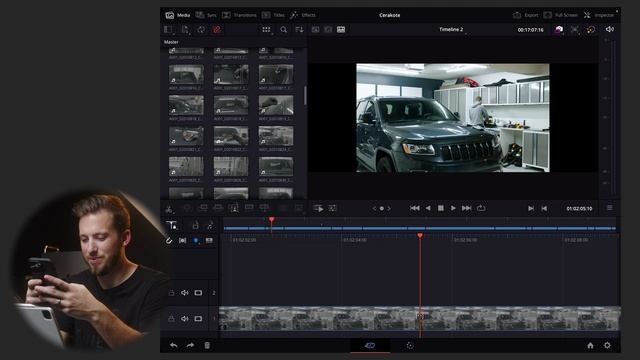Image resolution: width=640 pixels, height=360 pixels.
Task: Click the smart insert edit icon
Action: [x=187, y=208]
